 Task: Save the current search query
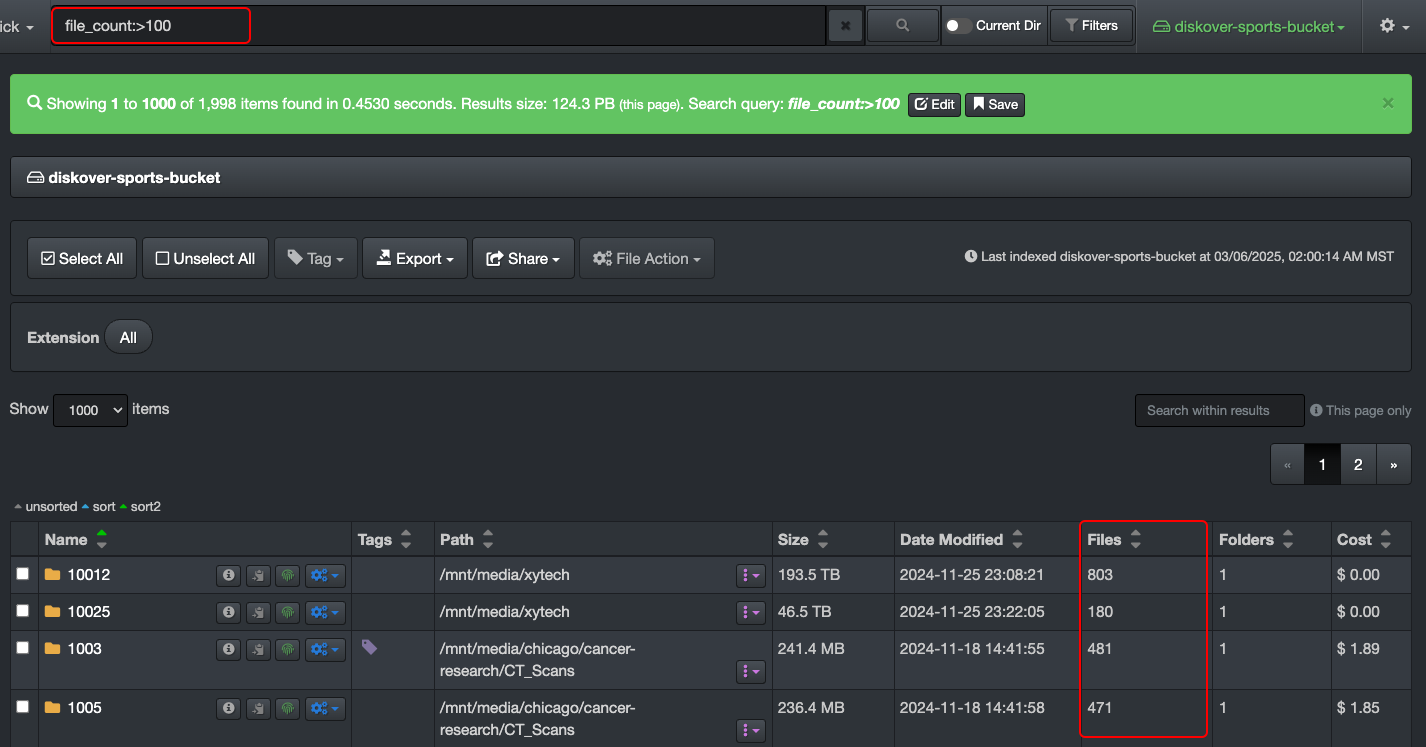[x=994, y=104]
